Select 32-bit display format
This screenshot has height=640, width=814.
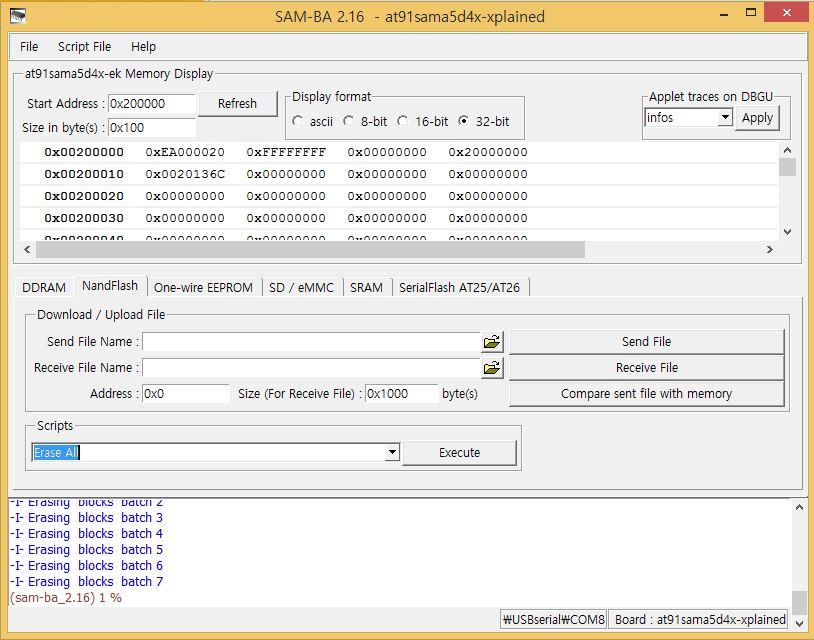[x=463, y=121]
